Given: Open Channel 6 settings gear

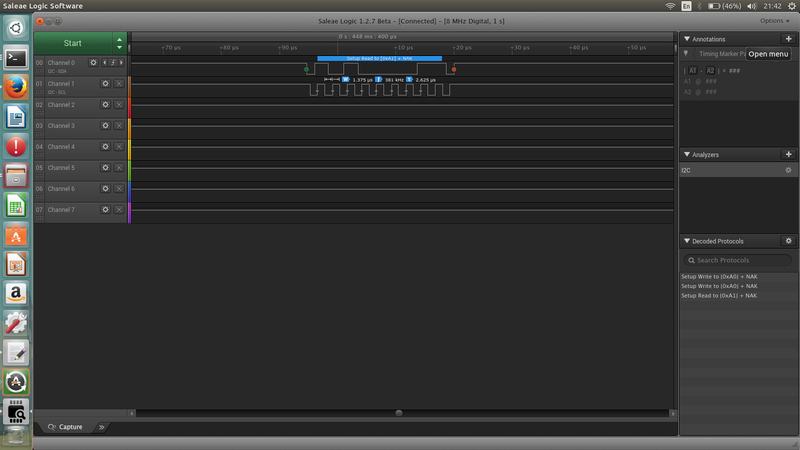Looking at the screenshot, I should click(x=105, y=189).
